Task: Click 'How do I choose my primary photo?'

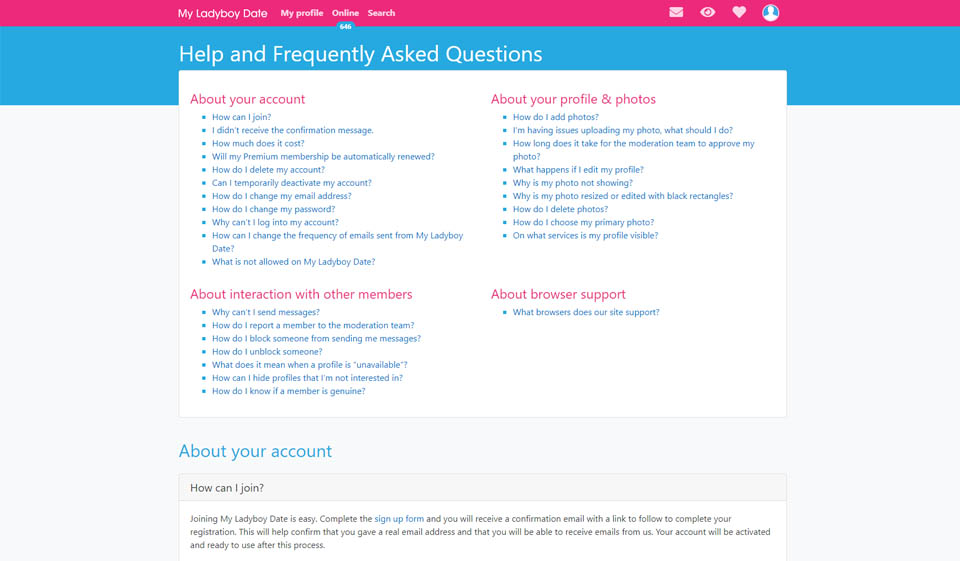Action: pos(583,223)
